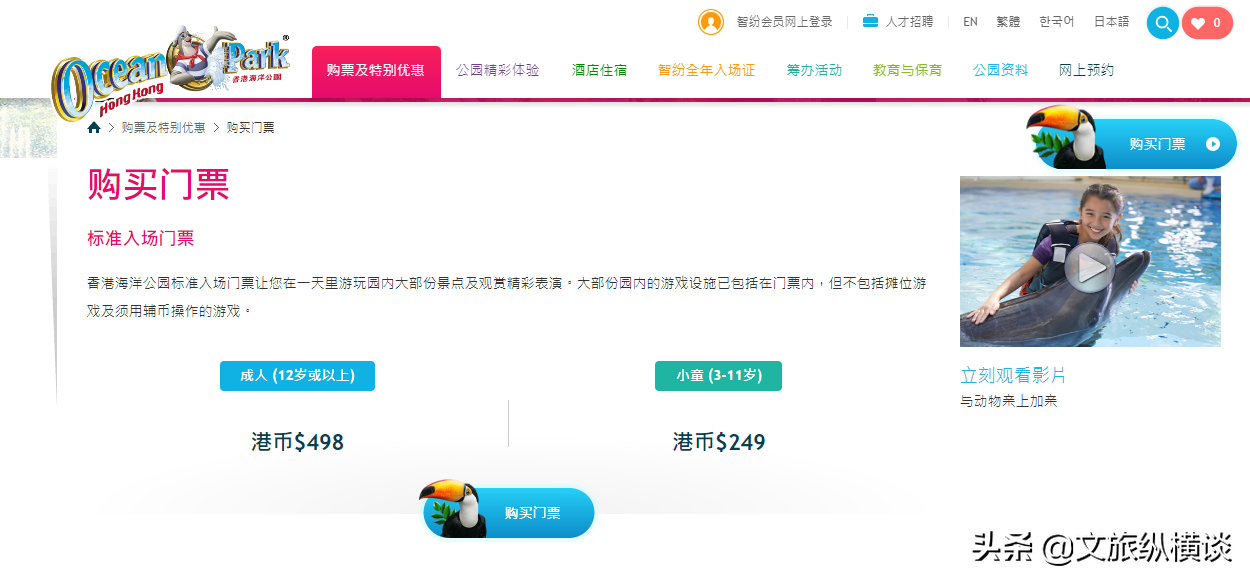The image size is (1250, 581).
Task: Select 购票及特别优惠 navigation tab
Action: 376,71
